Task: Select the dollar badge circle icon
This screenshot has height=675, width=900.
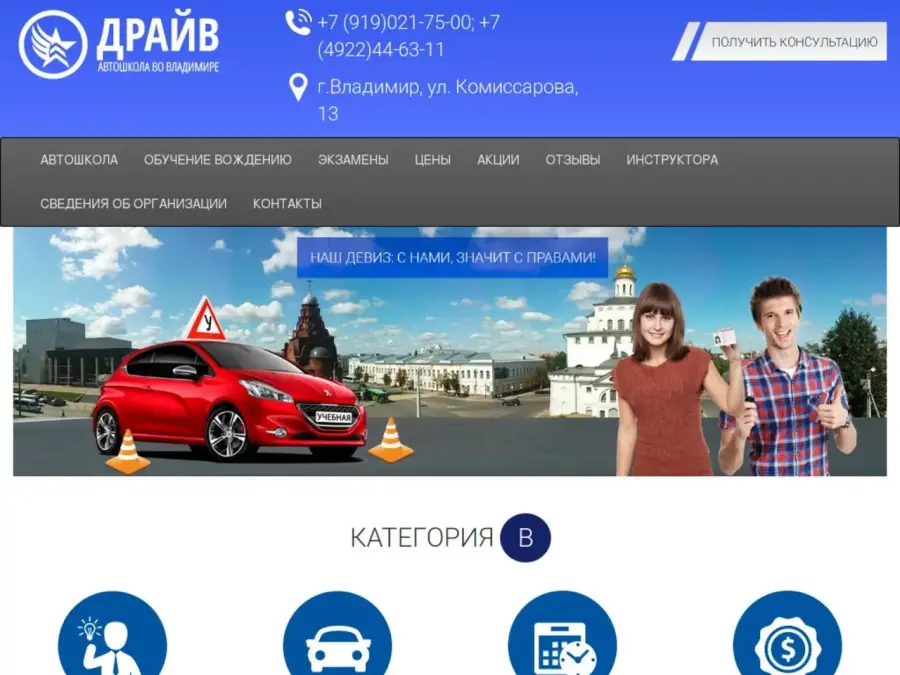Action: [x=788, y=633]
